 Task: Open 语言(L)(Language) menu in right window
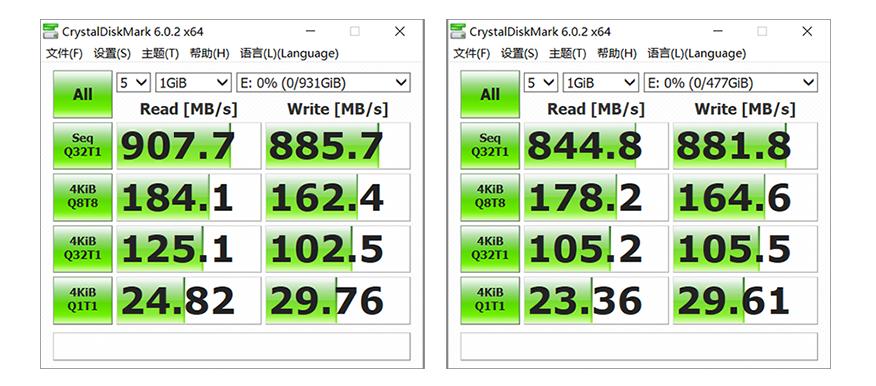coord(696,54)
